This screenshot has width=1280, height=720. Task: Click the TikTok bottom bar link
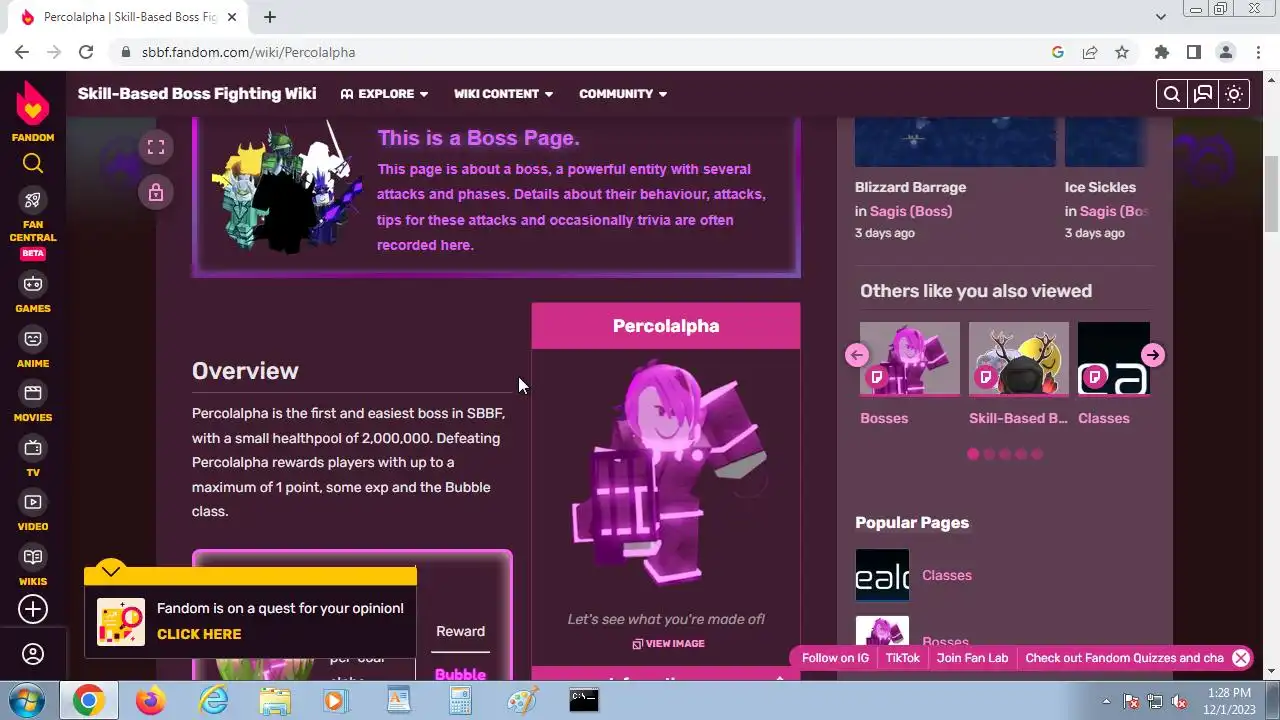point(902,658)
